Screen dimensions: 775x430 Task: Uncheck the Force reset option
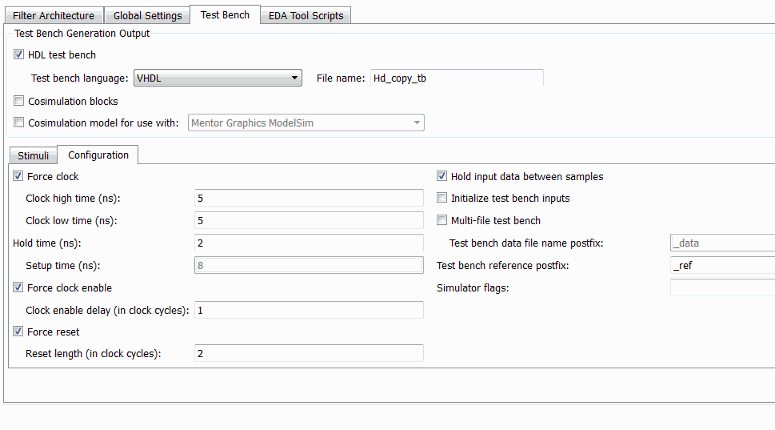(x=19, y=332)
